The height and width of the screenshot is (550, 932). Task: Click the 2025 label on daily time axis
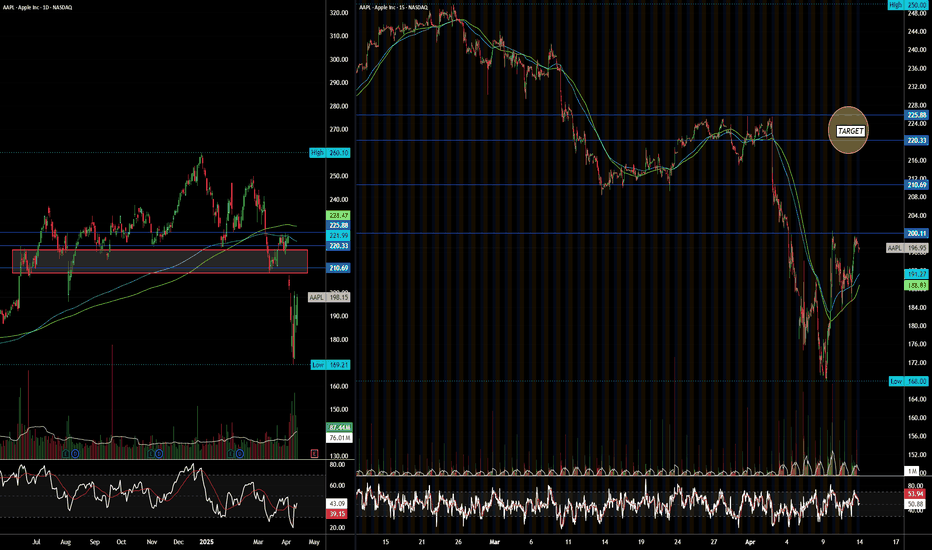click(x=206, y=542)
